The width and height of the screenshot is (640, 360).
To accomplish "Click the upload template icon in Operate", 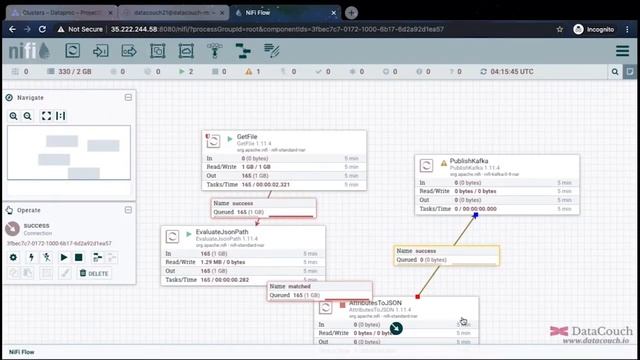I will click(112, 257).
